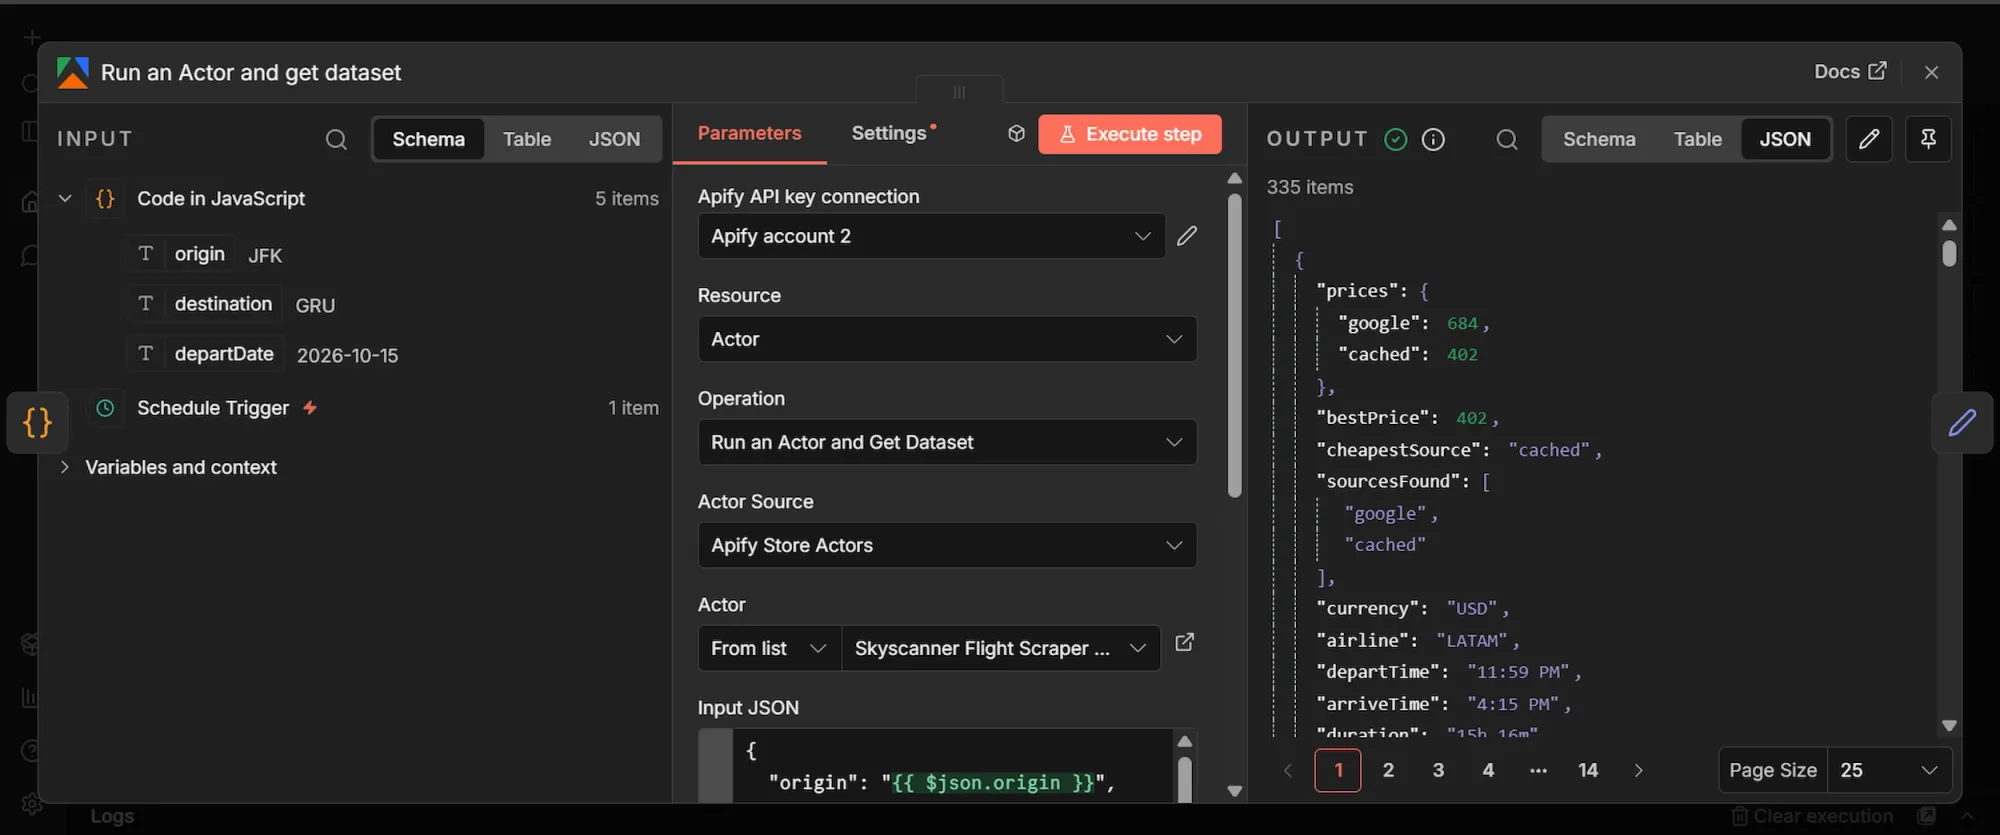Go to output page 14
This screenshot has width=2000, height=835.
click(1588, 770)
